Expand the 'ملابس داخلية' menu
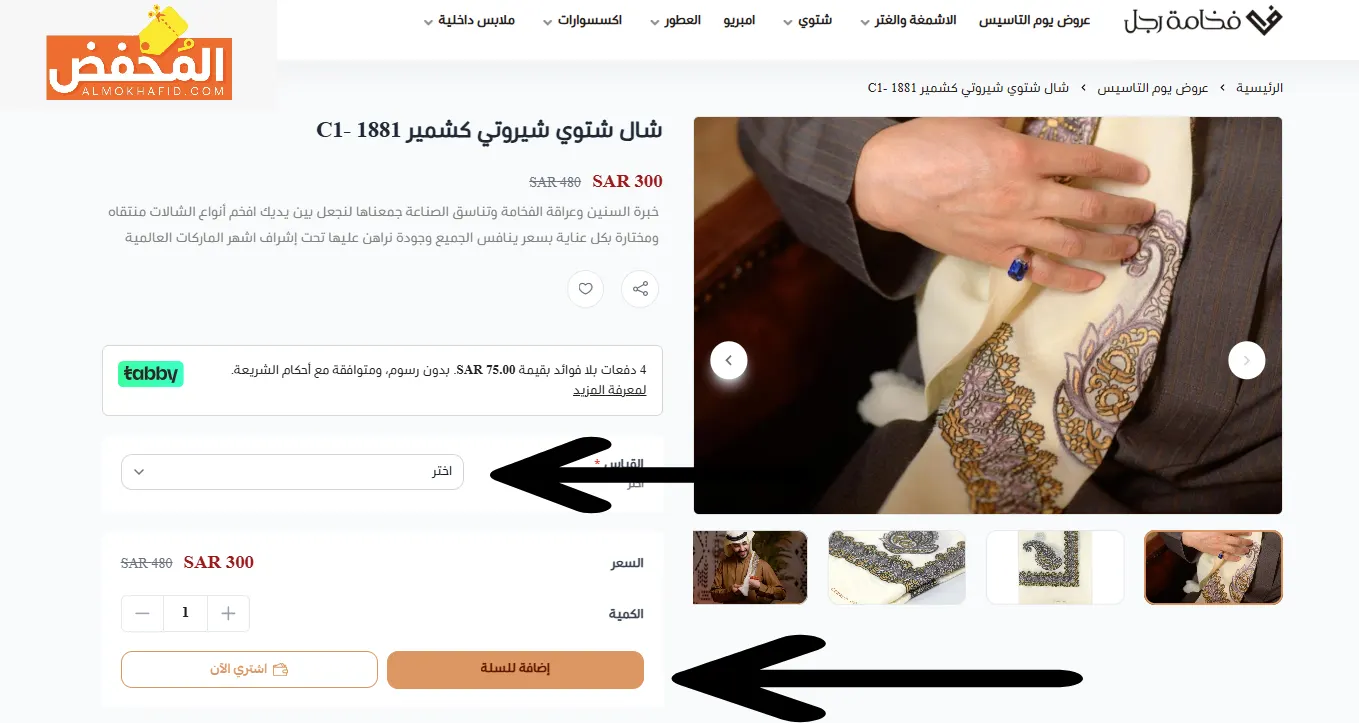1359x723 pixels. [x=469, y=21]
